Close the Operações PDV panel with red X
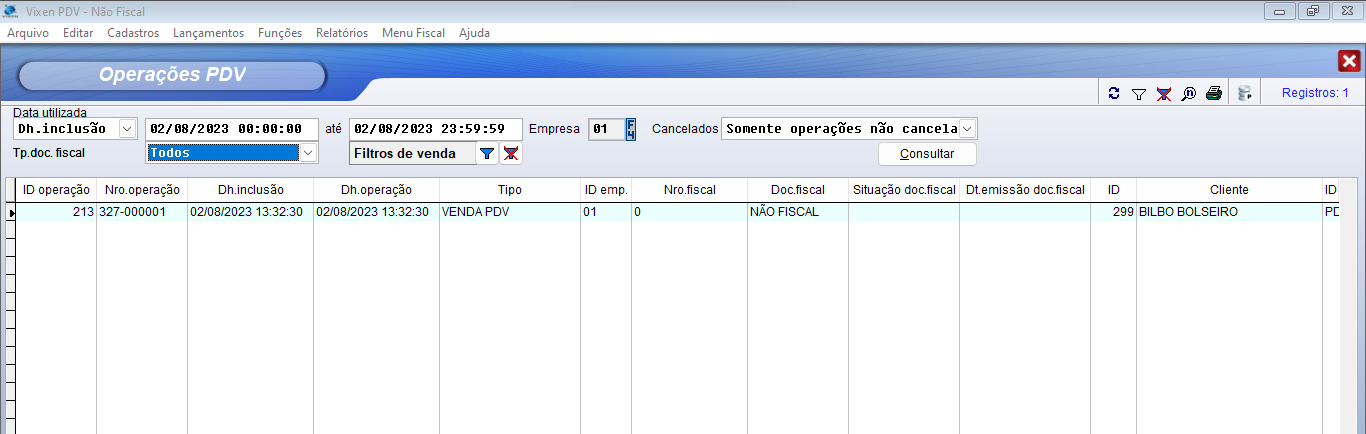The image size is (1366, 434). 1348,61
